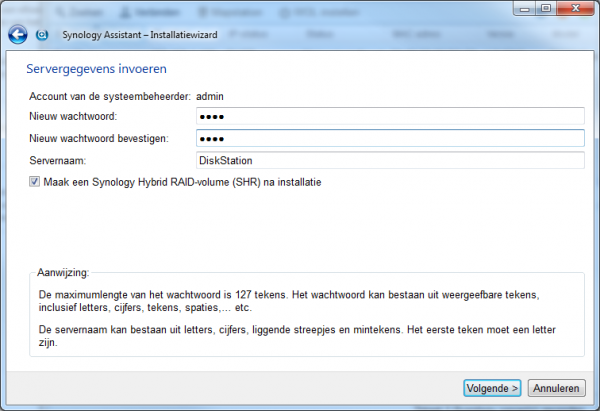Maximize the installation wizard window
Screen dimensions: 600x411
pyautogui.click(x=545, y=8)
